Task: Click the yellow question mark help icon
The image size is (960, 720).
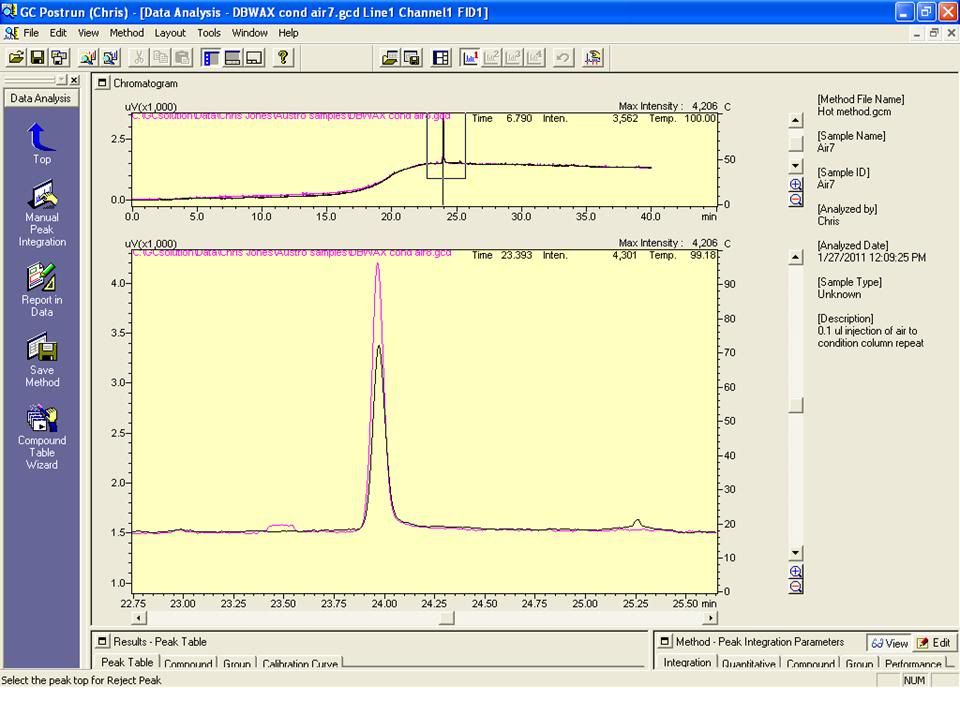Action: 283,58
